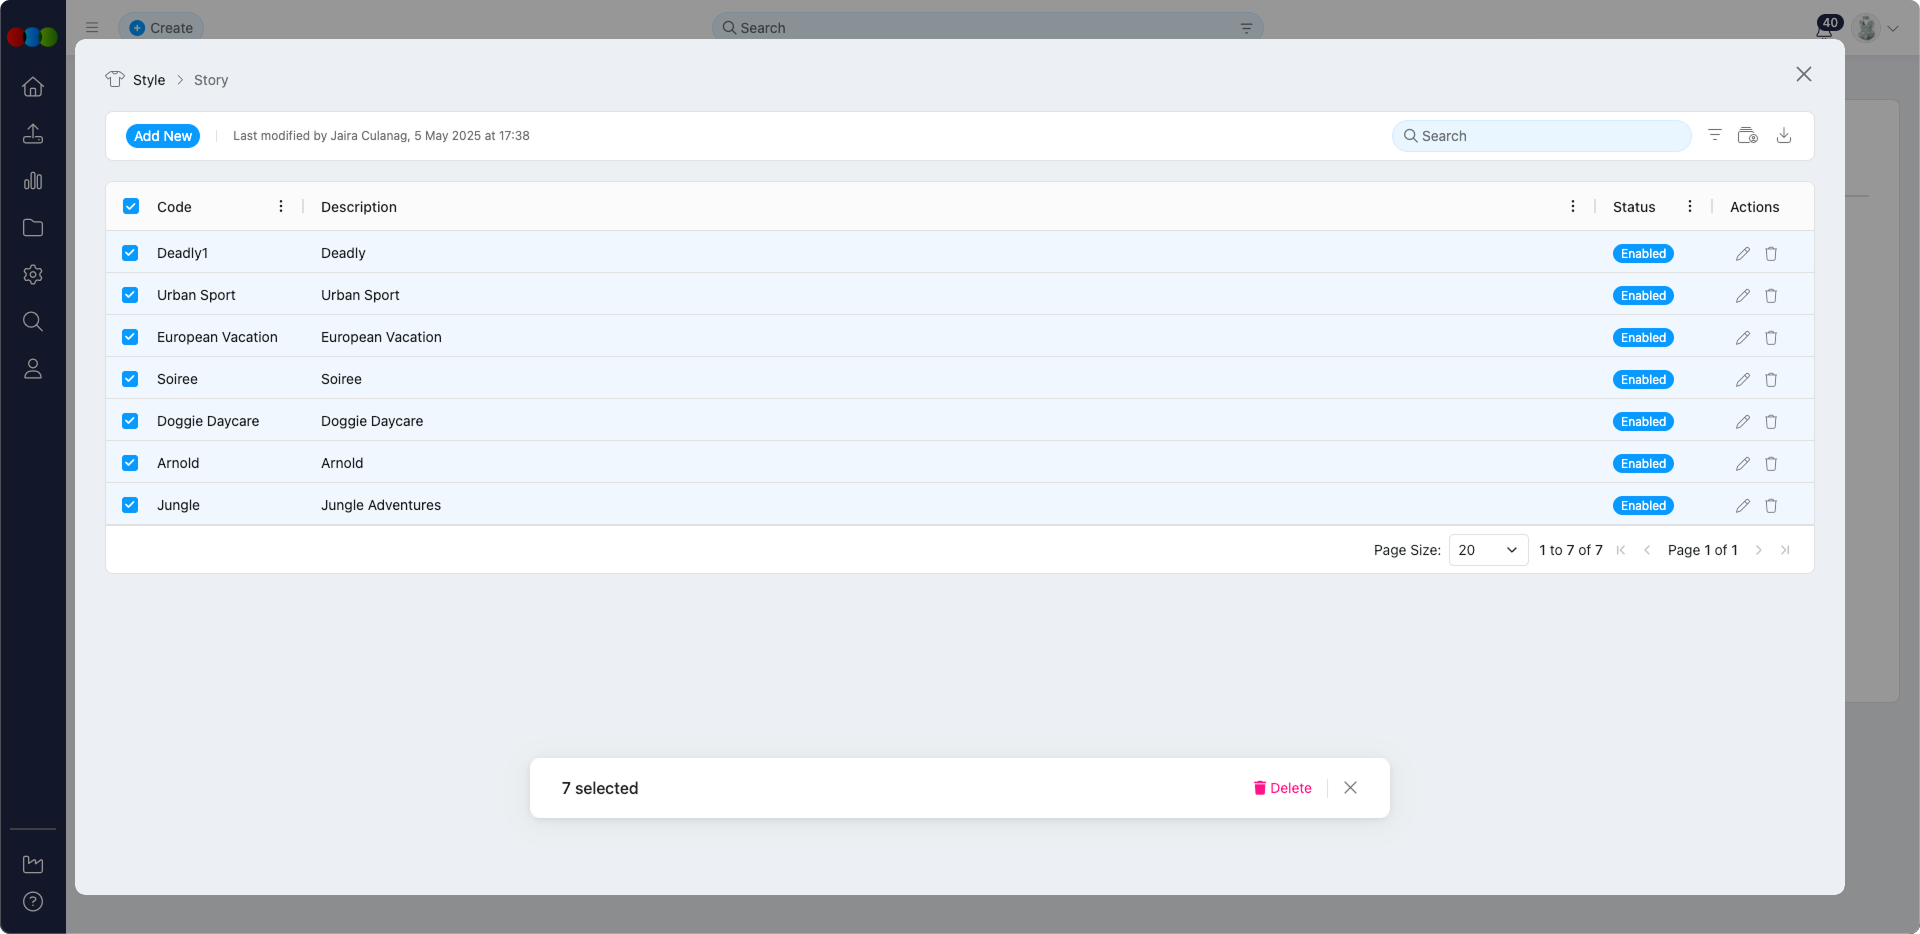Click the Add New button
The image size is (1920, 934).
(x=163, y=135)
